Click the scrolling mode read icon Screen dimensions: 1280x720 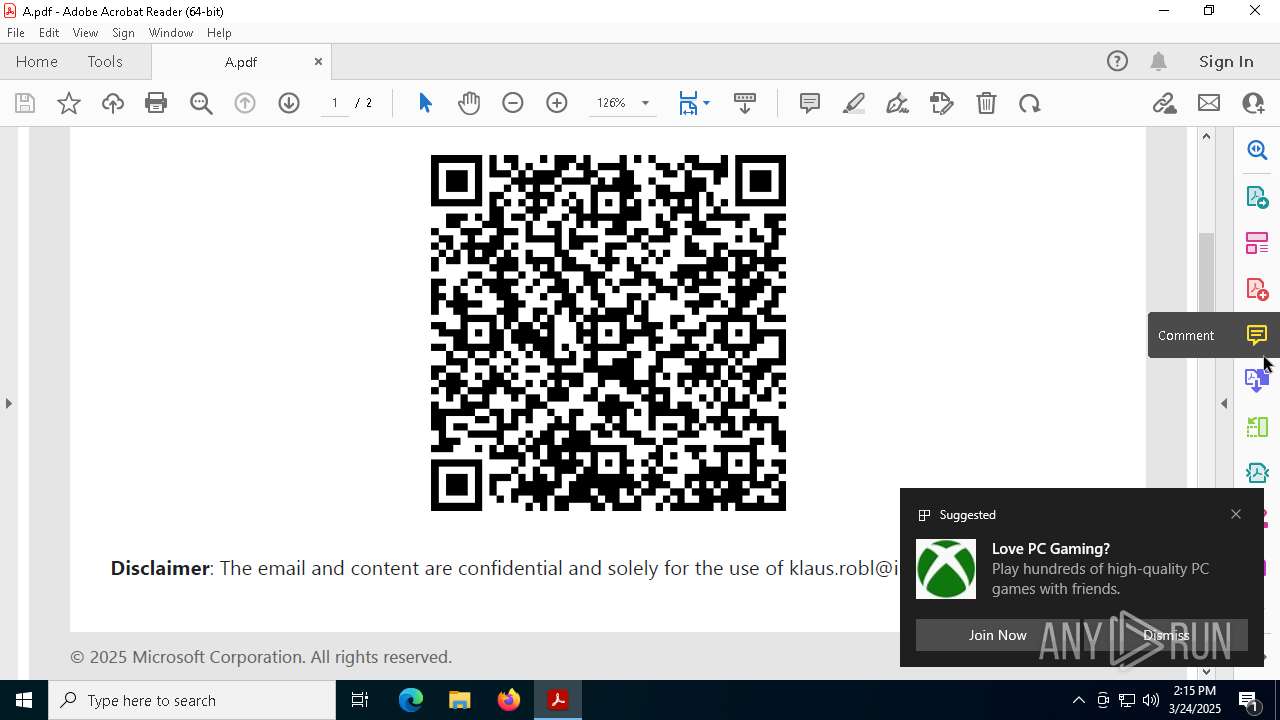(745, 103)
